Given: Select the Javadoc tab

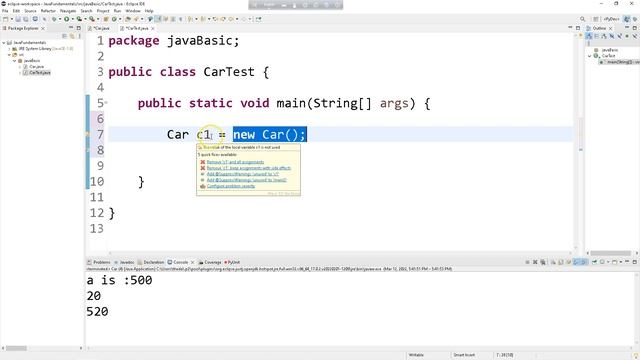Looking at the screenshot, I should point(124,262).
